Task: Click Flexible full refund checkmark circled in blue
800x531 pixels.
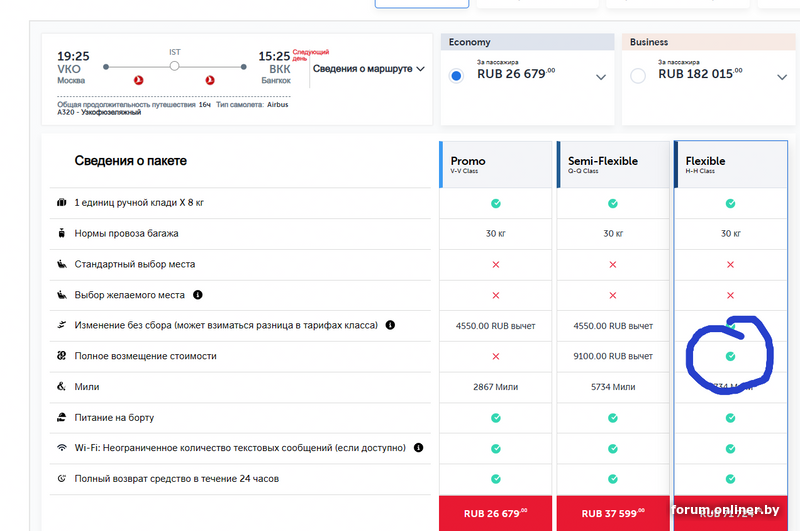Action: 730,356
